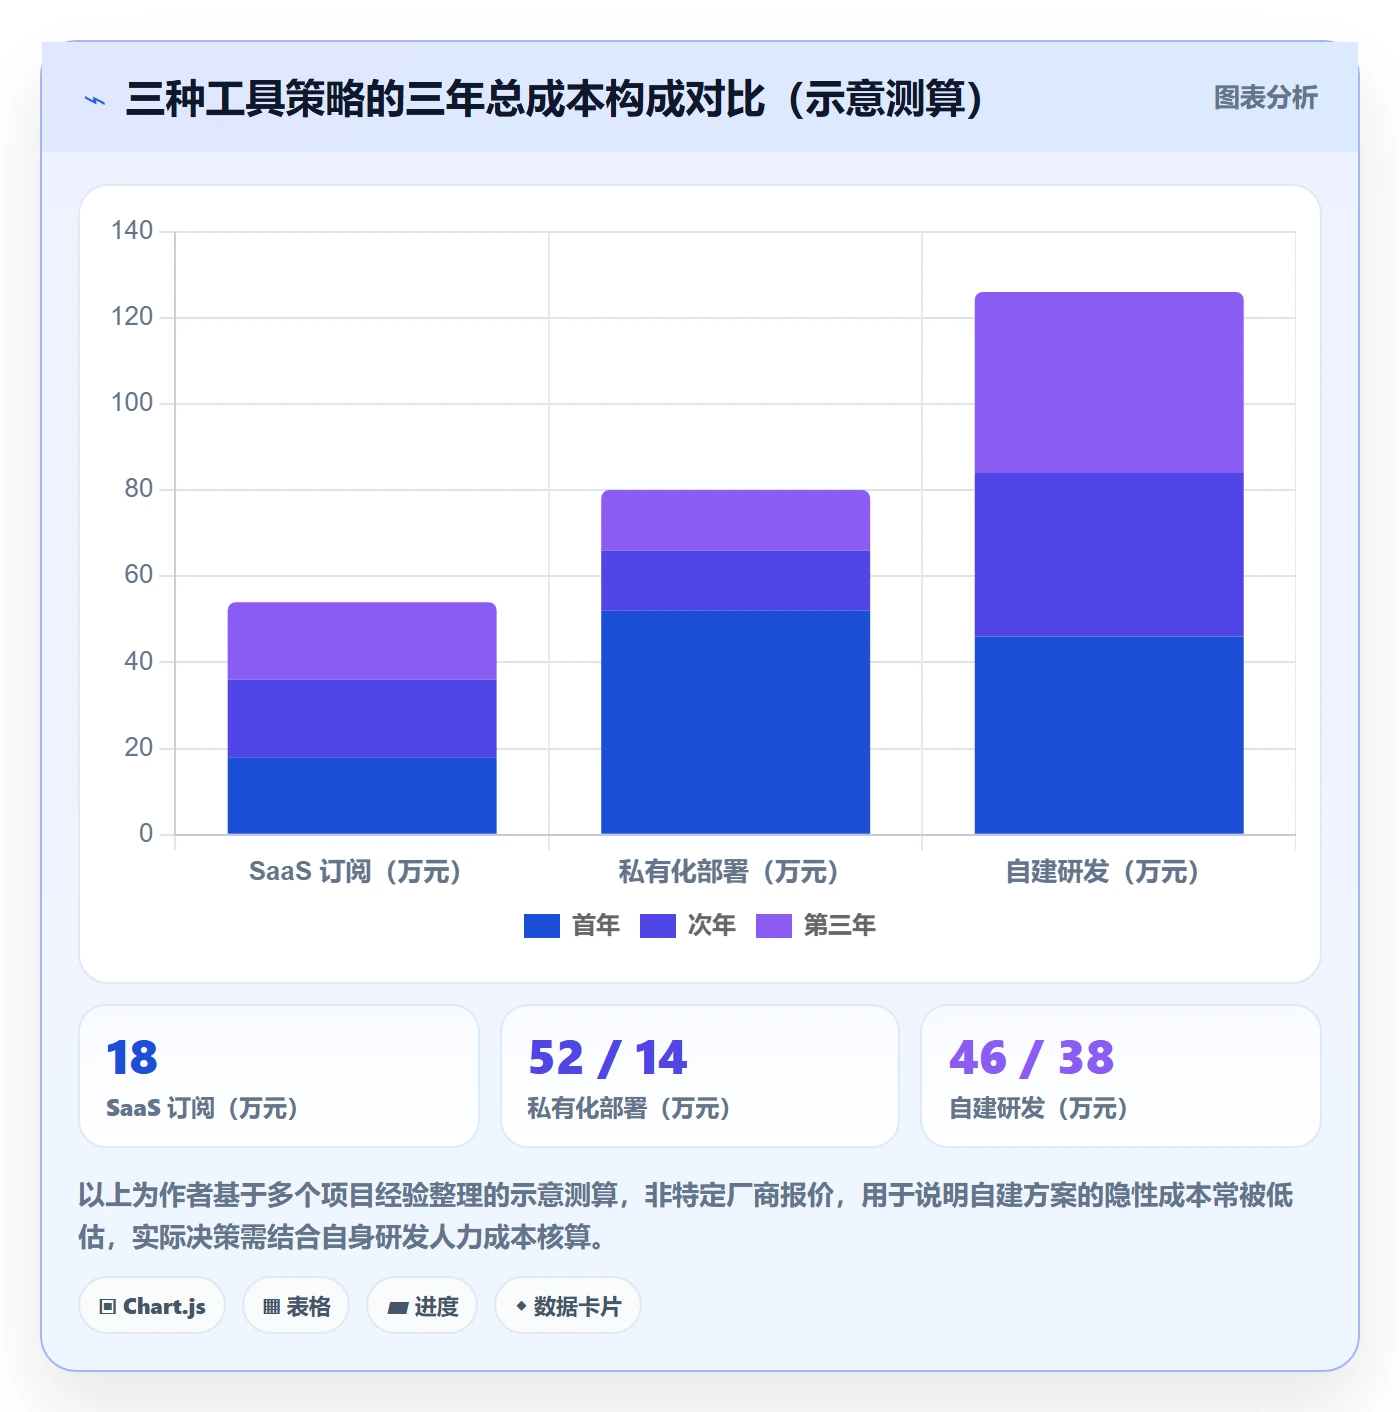
Task: Click the 私有化部署 first-year bar segment
Action: tap(735, 722)
